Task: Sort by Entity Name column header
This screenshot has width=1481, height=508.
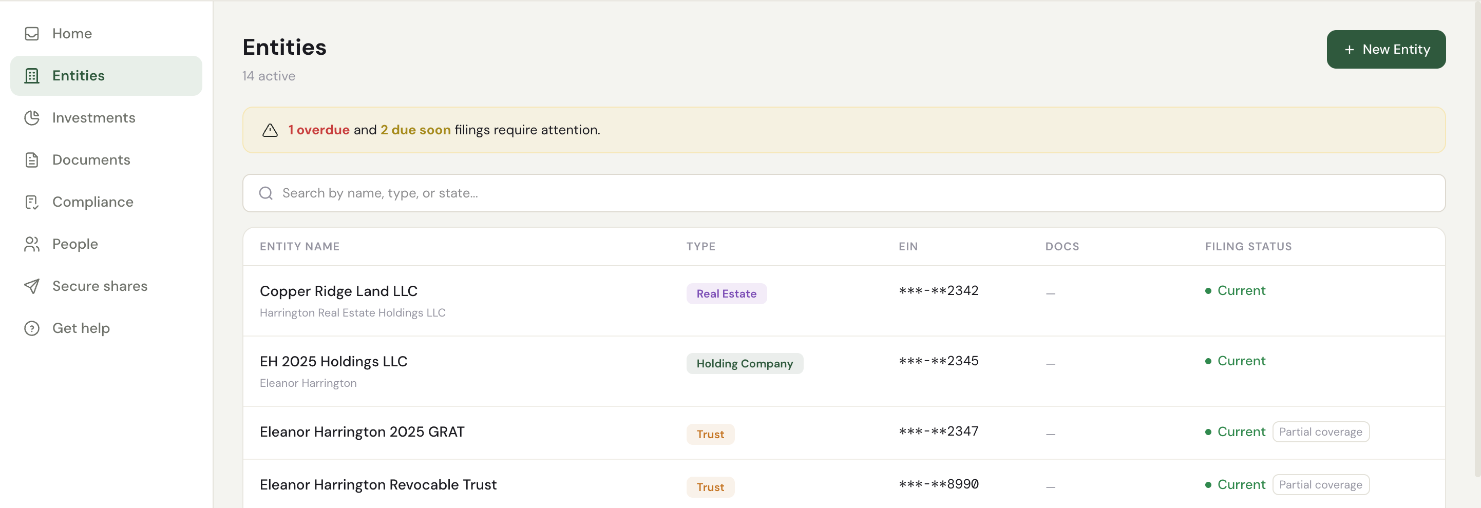Action: 300,246
